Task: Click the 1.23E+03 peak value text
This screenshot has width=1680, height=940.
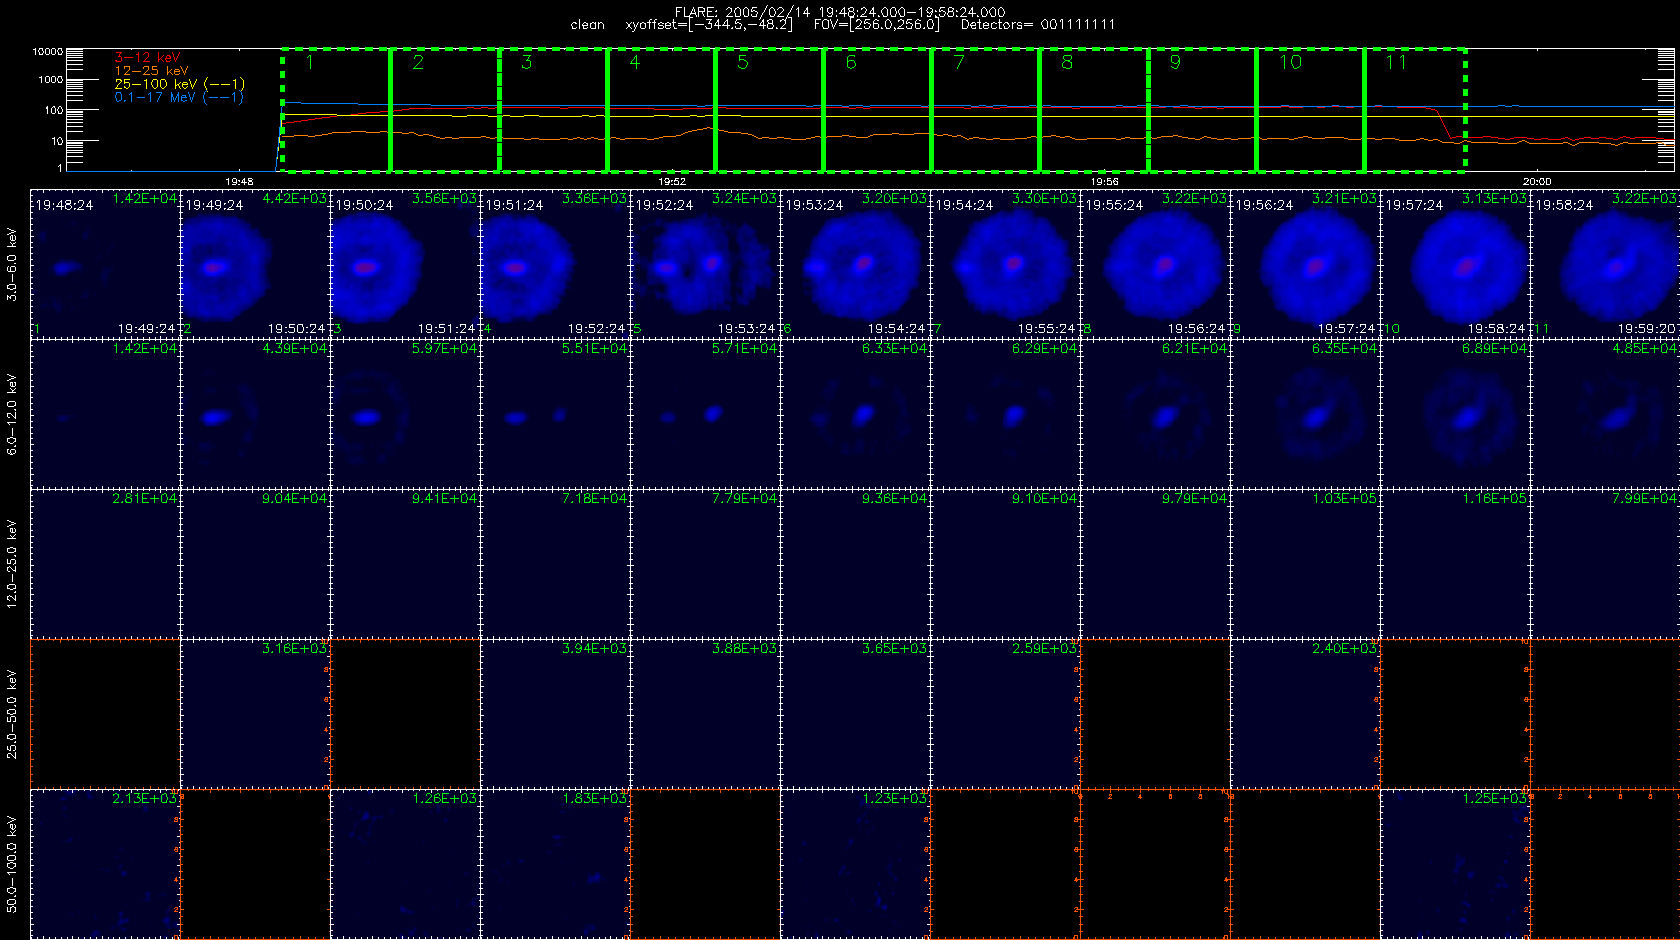Action: pos(895,798)
